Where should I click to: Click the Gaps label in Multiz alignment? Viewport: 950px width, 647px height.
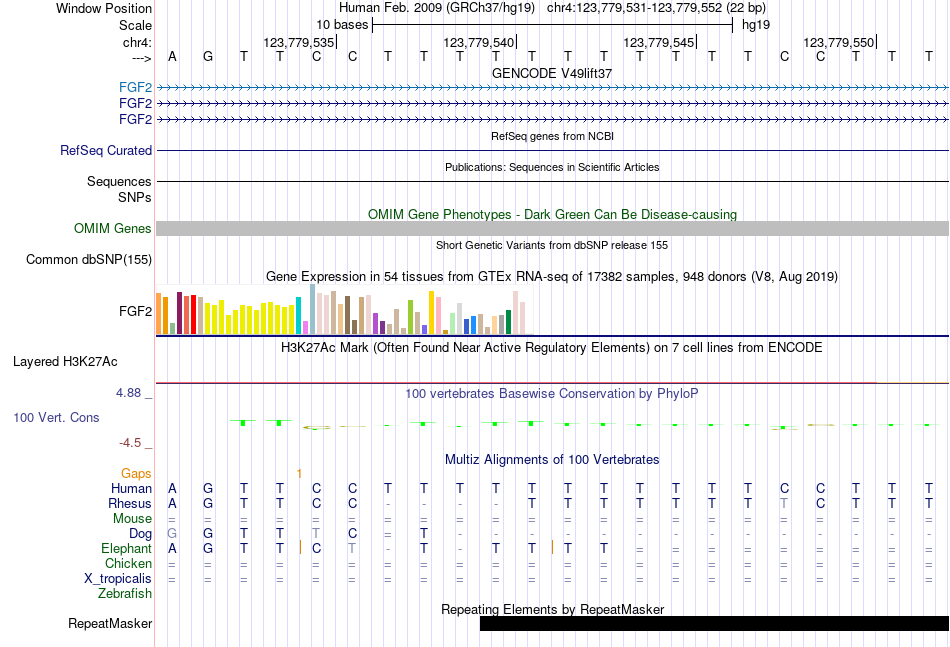136,473
